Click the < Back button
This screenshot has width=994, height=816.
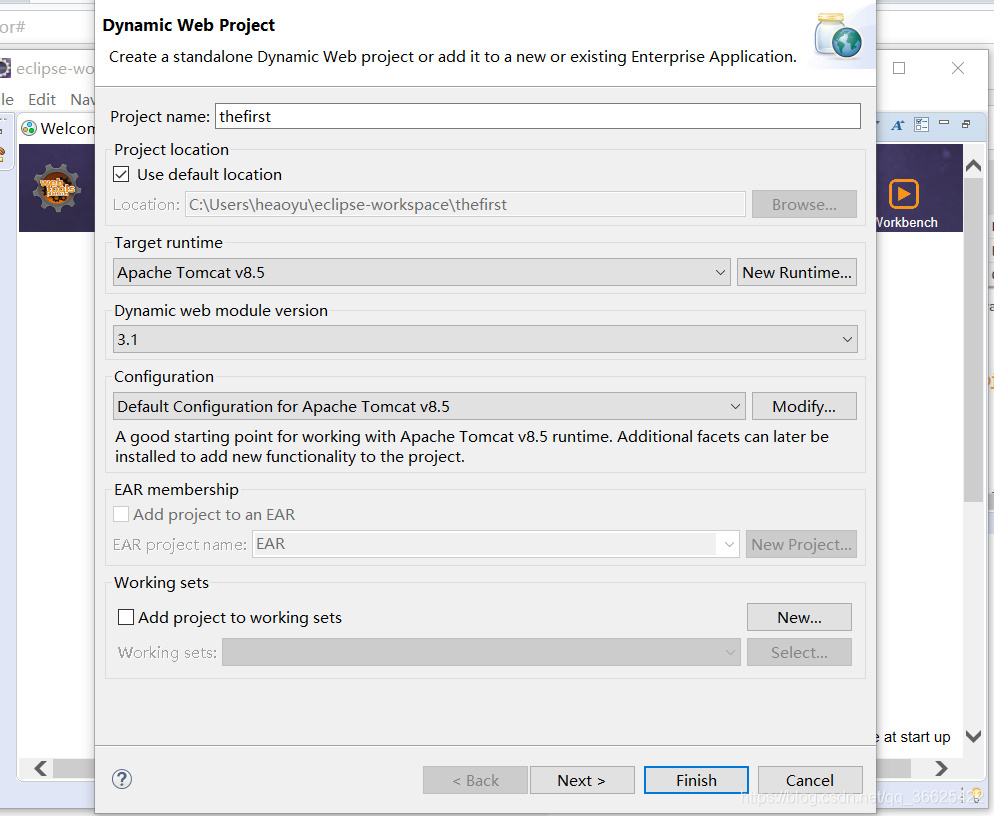[475, 780]
